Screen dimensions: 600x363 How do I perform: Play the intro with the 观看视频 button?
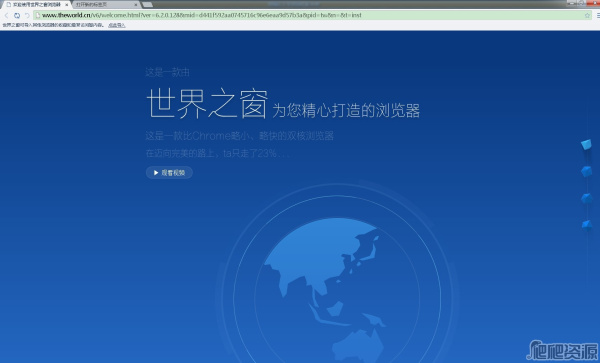point(169,173)
